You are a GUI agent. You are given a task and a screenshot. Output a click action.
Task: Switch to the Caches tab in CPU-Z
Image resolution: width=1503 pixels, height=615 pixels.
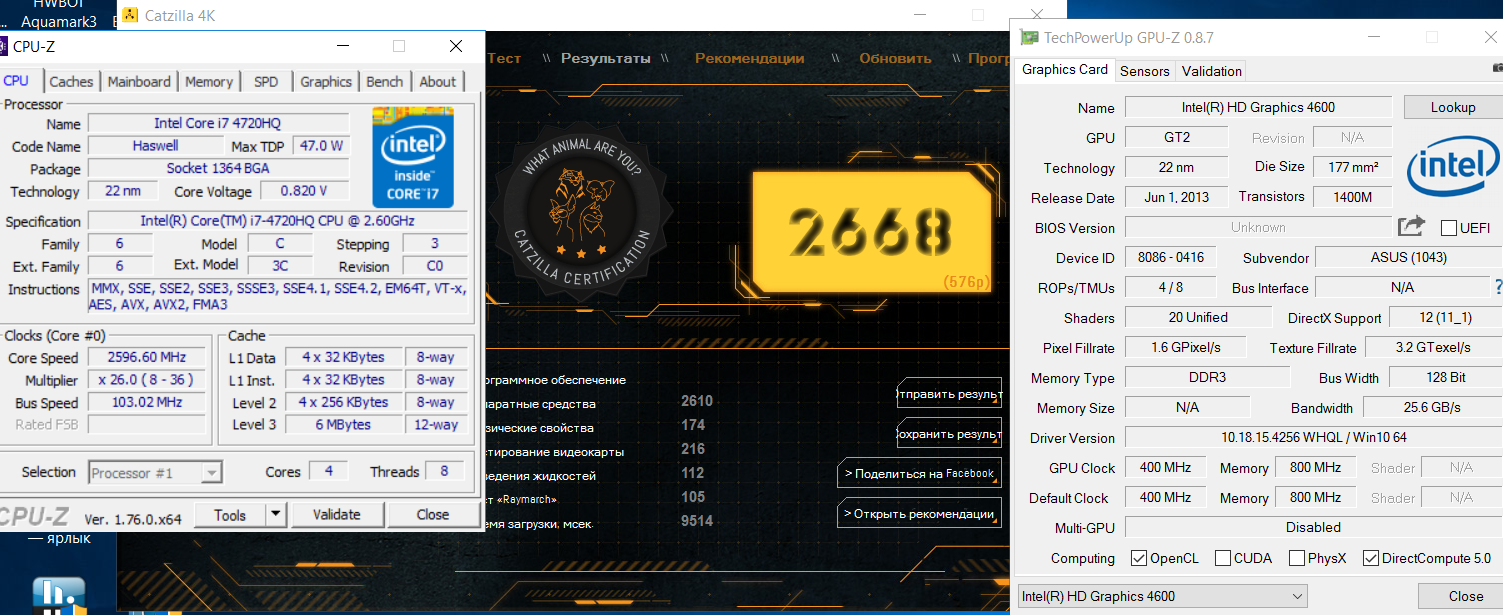71,82
